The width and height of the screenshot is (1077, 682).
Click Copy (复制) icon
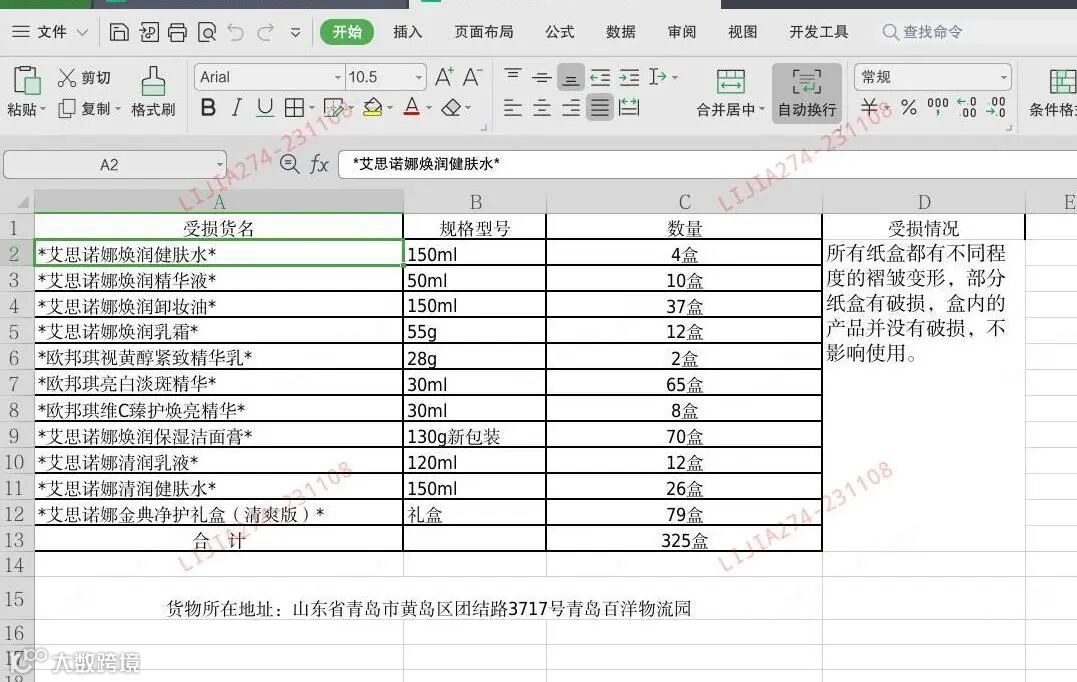(67, 109)
